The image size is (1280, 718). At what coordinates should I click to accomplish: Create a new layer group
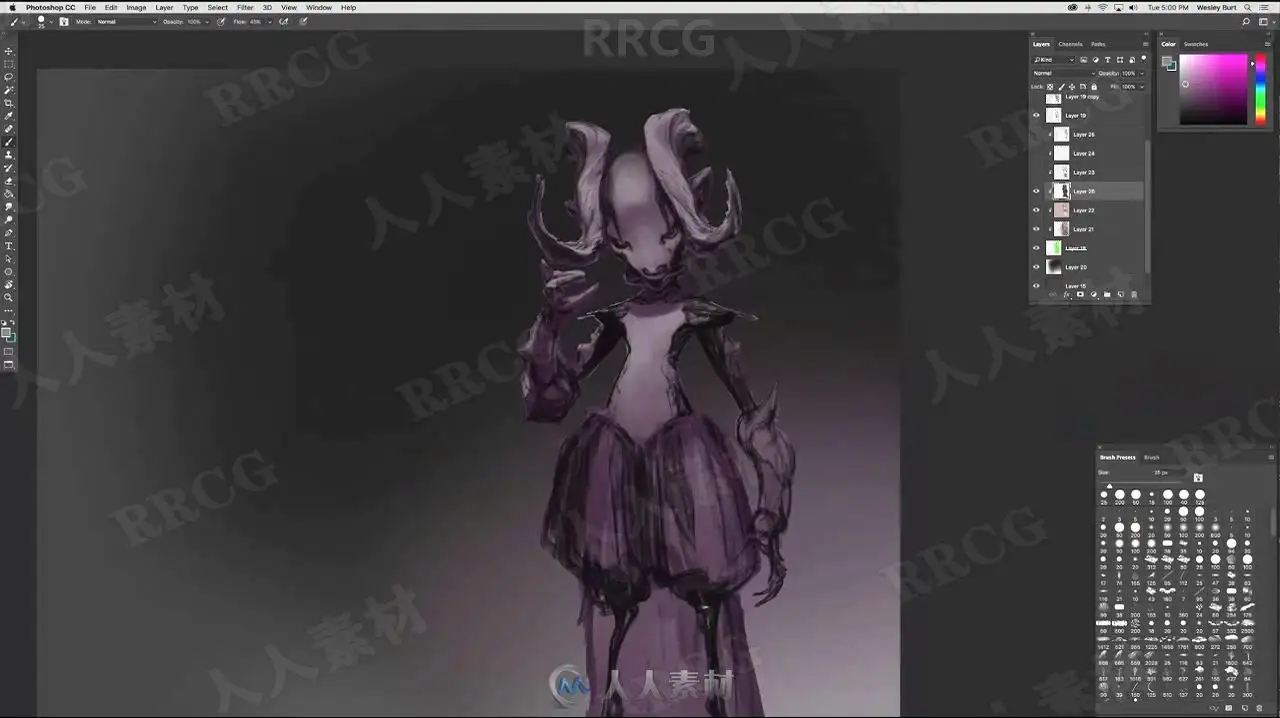pos(1107,294)
